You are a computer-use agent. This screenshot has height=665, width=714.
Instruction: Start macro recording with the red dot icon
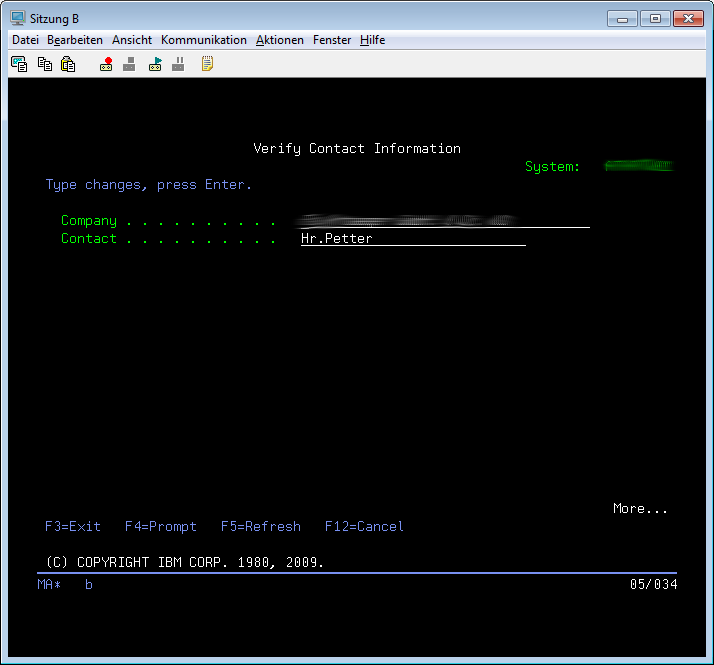[x=106, y=64]
